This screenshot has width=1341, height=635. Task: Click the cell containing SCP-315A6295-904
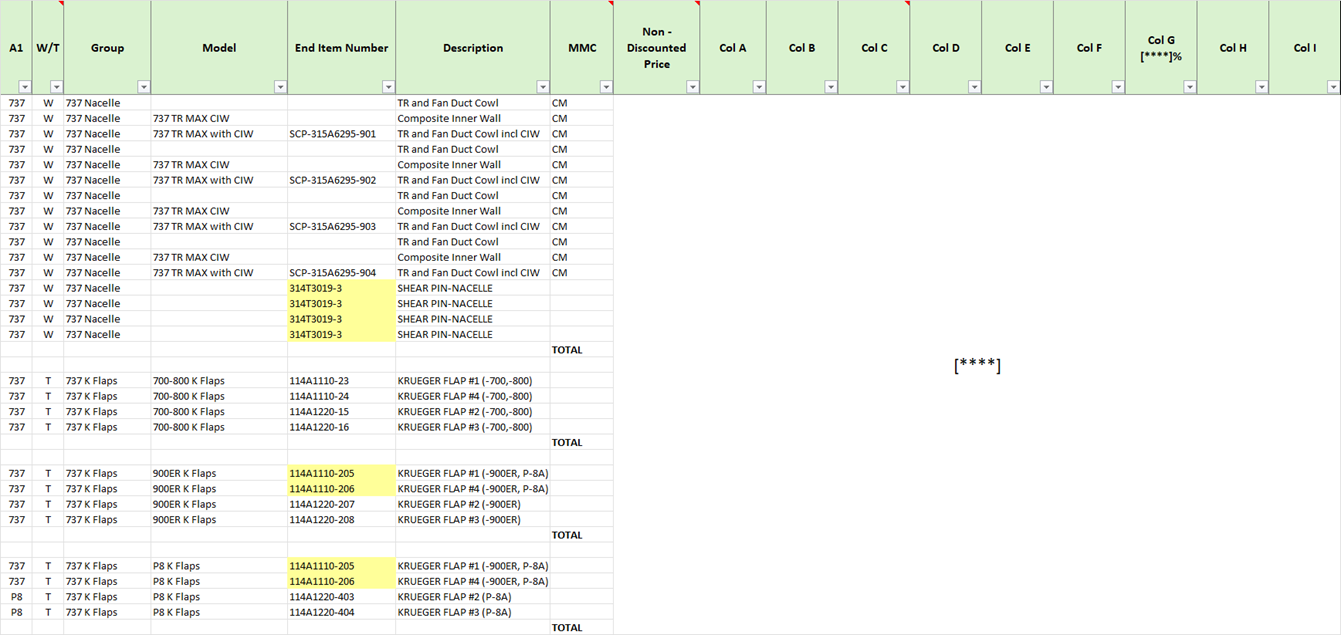(x=333, y=273)
